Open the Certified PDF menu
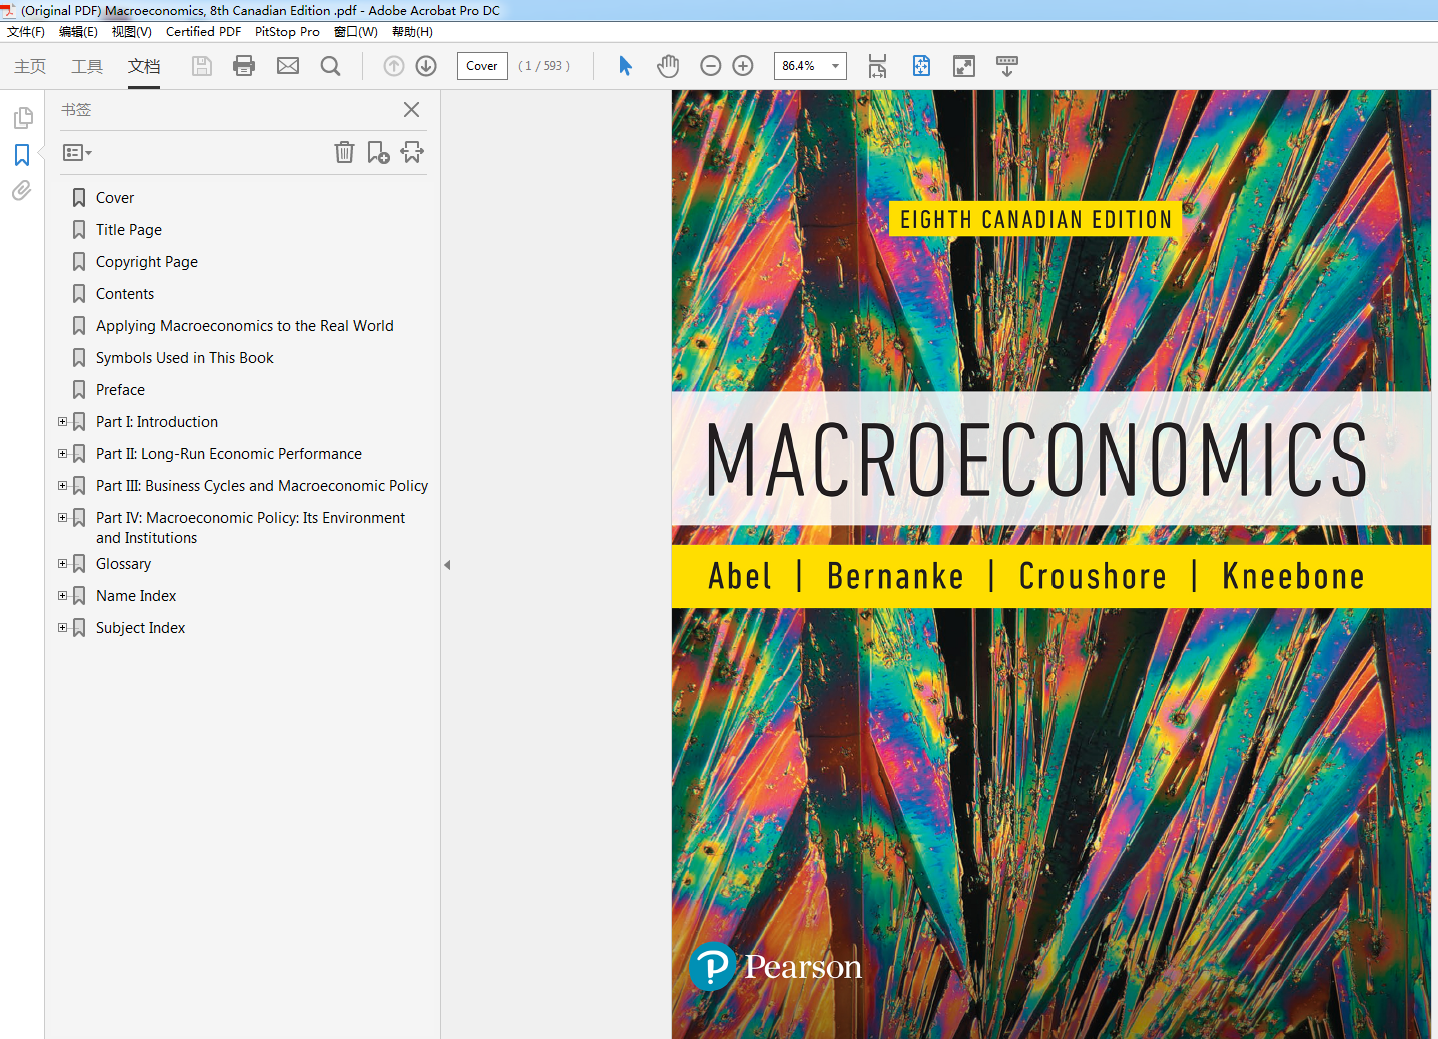This screenshot has width=1438, height=1039. tap(203, 32)
